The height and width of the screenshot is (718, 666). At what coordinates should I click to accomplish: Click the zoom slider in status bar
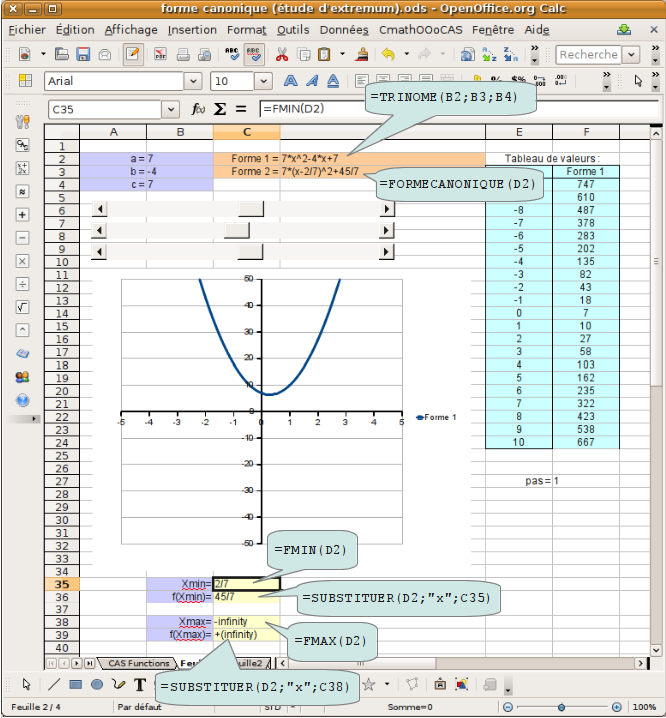tap(562, 707)
